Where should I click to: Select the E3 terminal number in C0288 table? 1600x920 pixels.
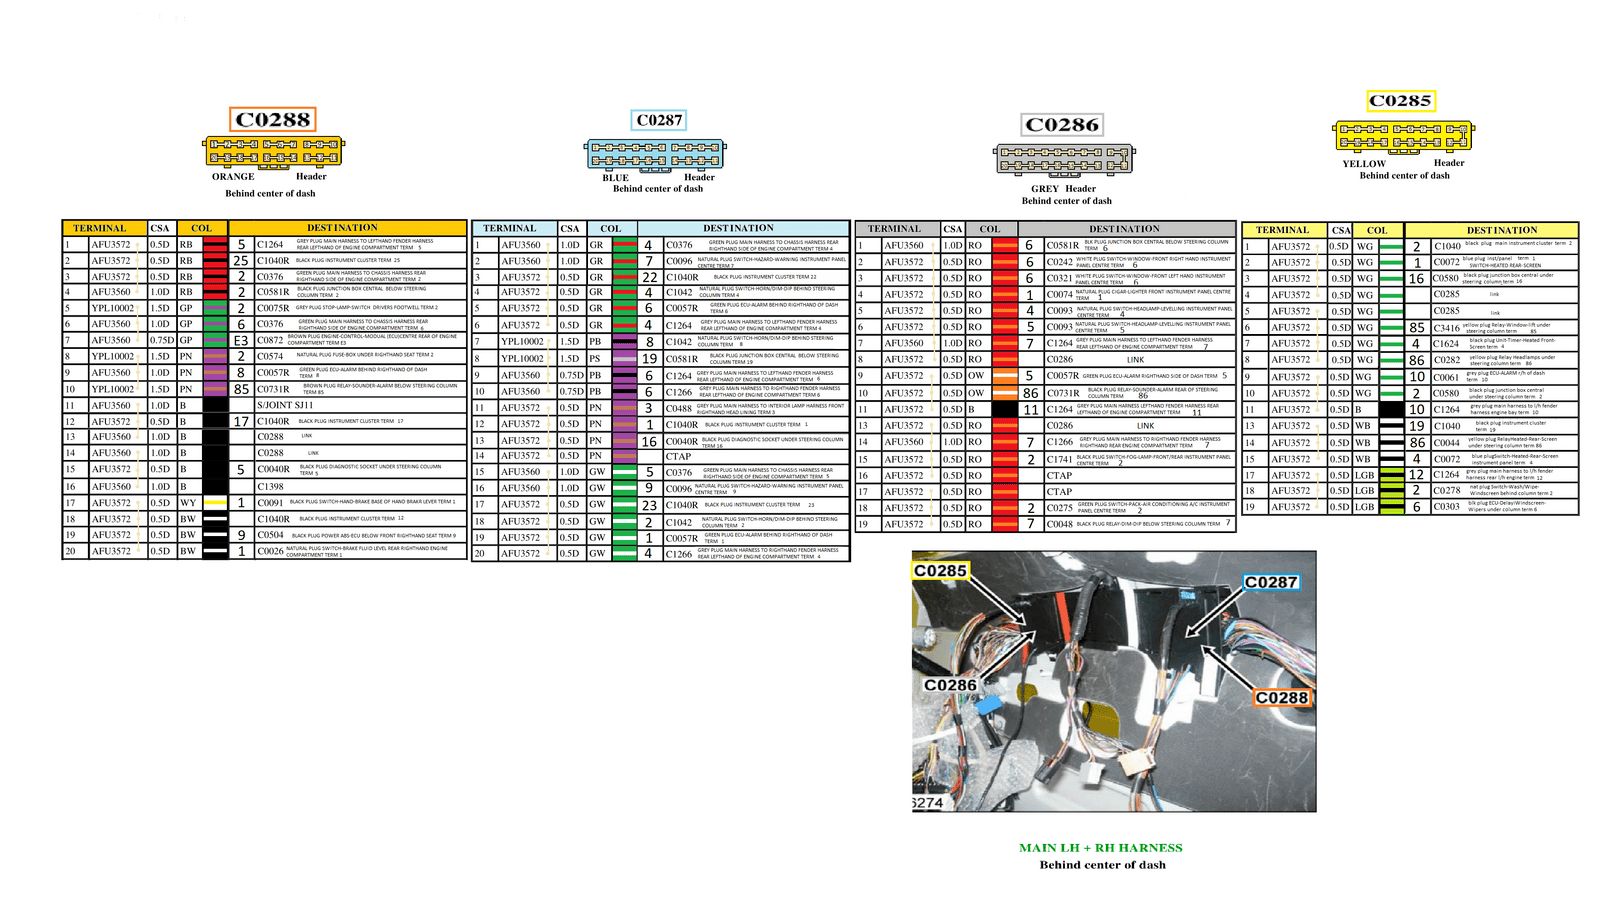(x=241, y=341)
